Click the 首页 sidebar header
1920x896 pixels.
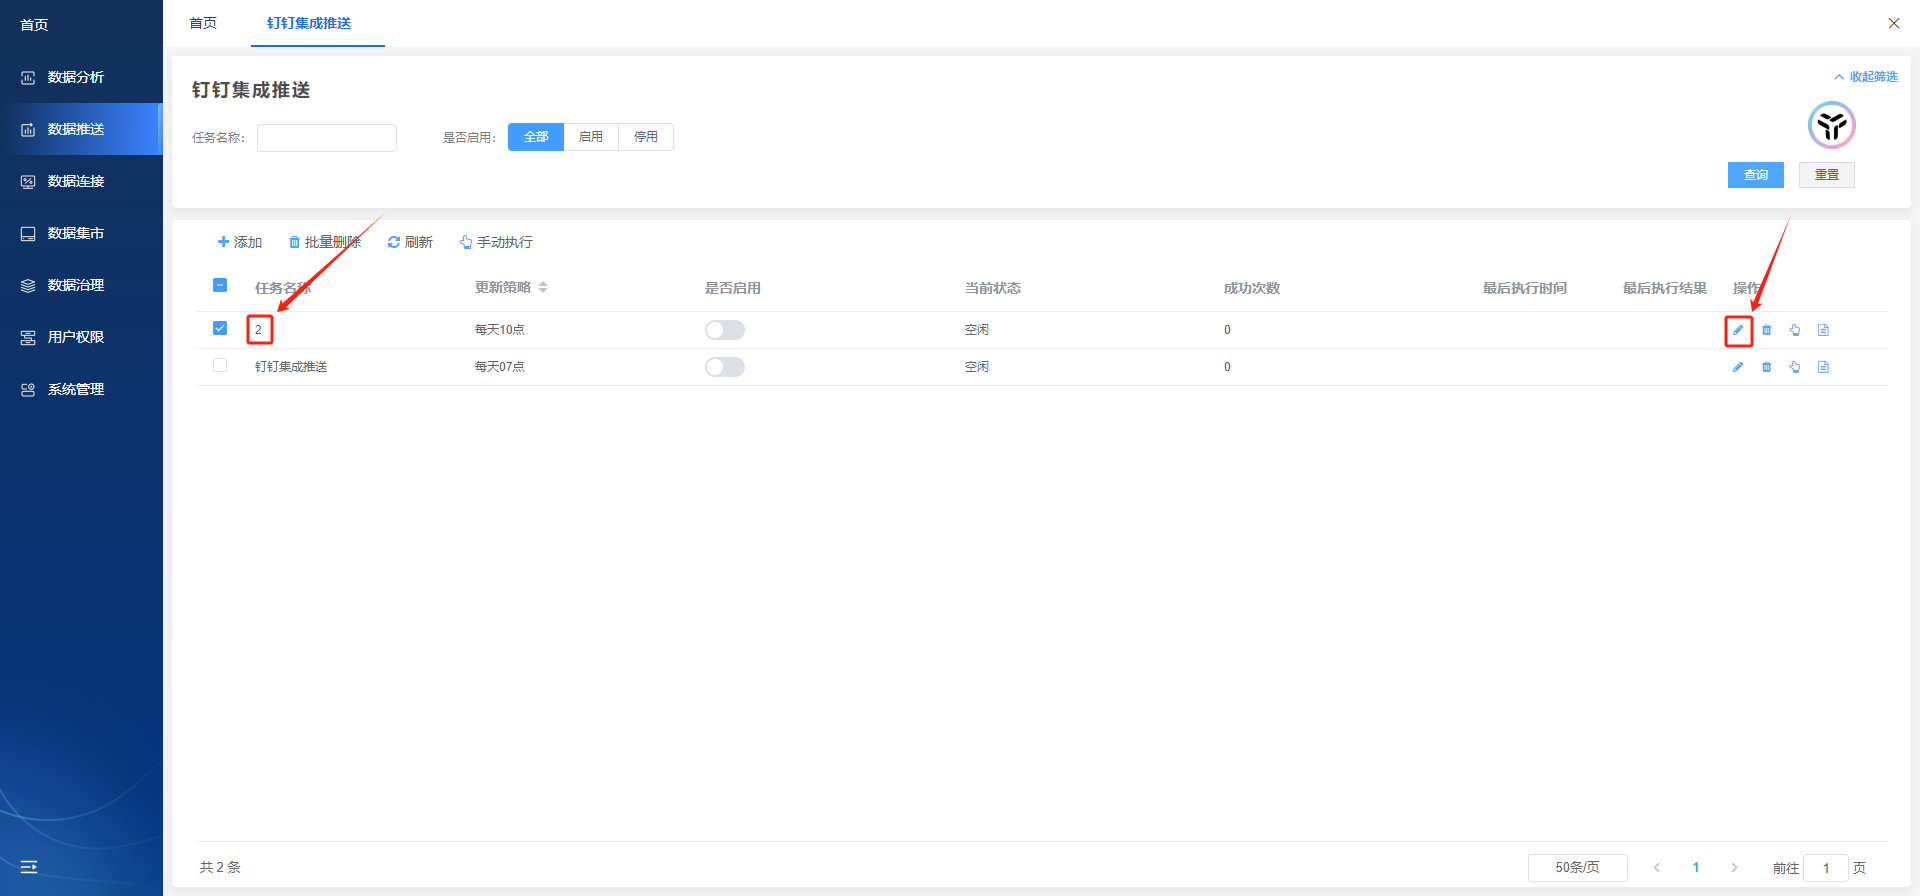tap(34, 24)
